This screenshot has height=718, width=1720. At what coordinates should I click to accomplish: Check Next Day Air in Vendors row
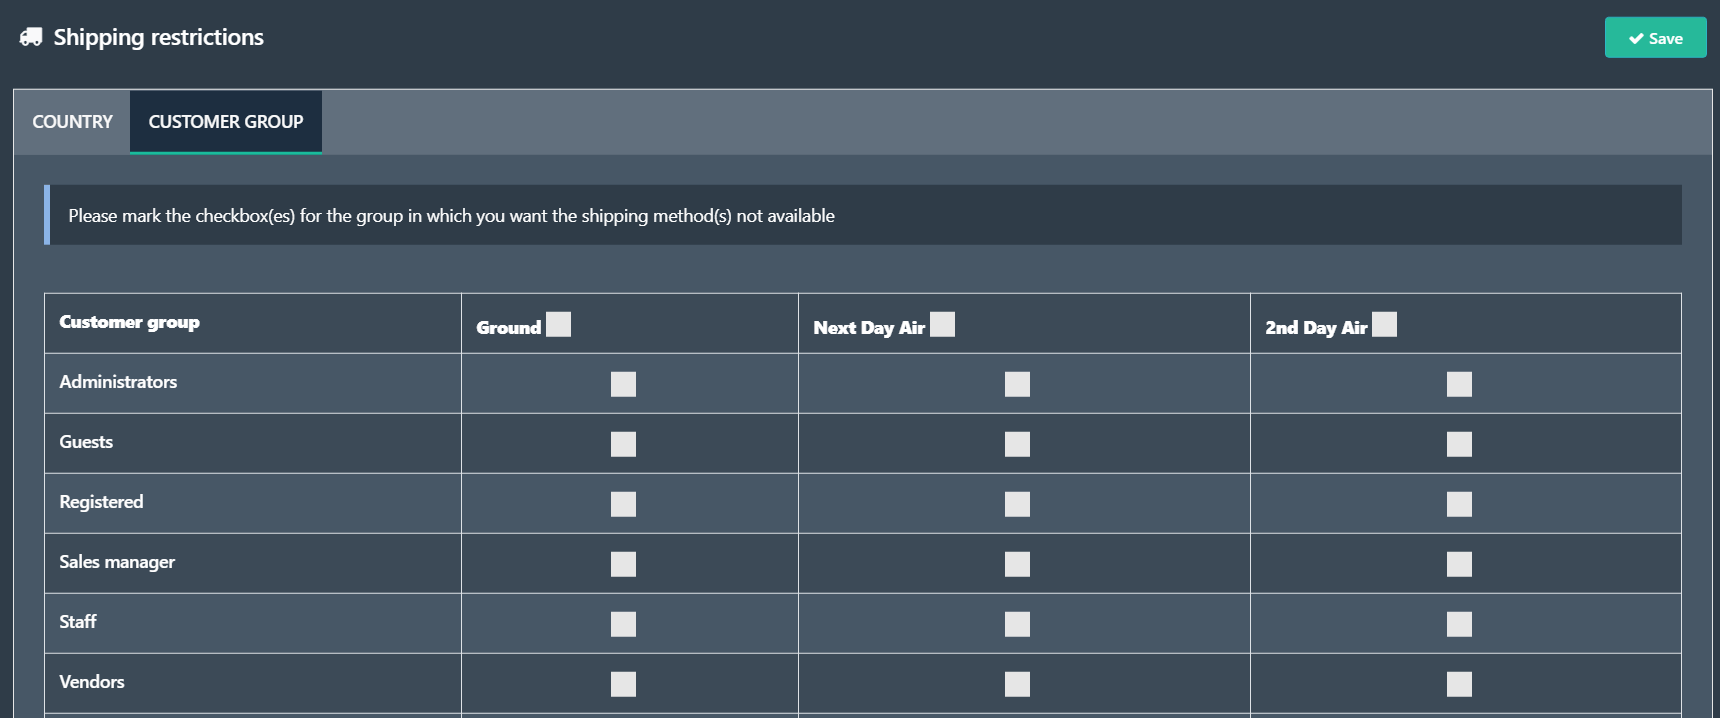[1017, 684]
